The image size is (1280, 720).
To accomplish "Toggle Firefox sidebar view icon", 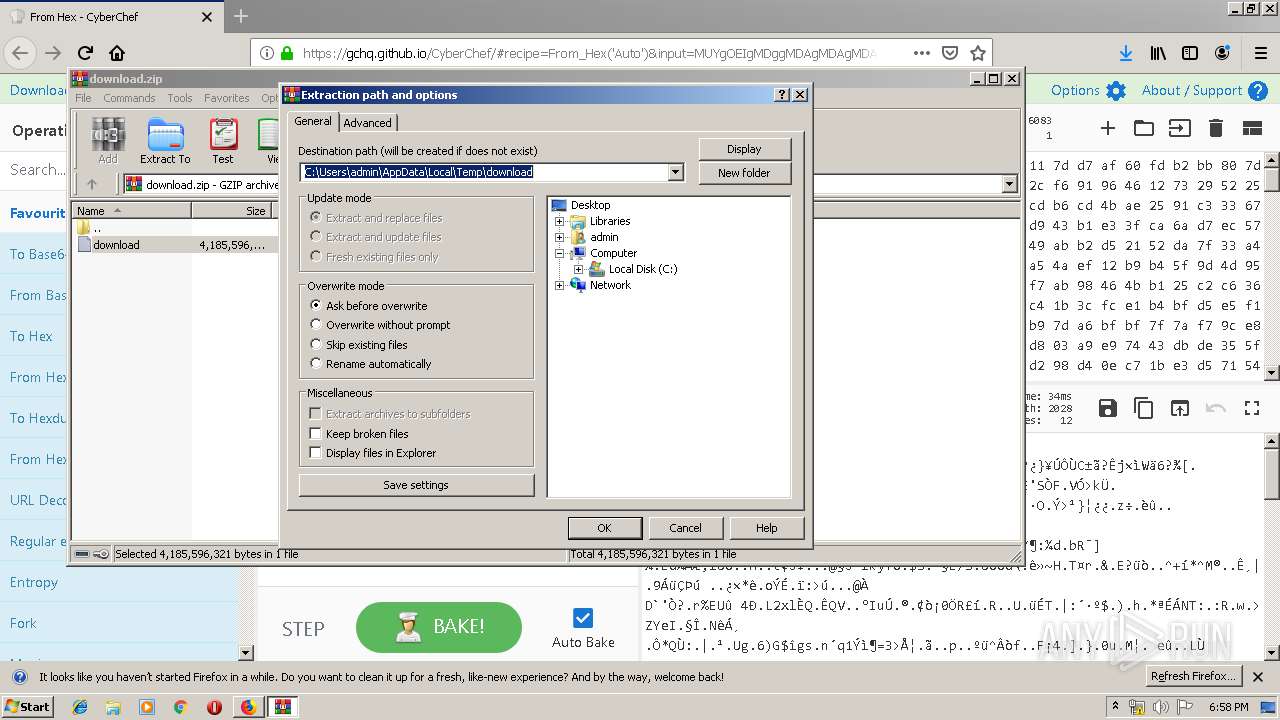I will (1190, 53).
